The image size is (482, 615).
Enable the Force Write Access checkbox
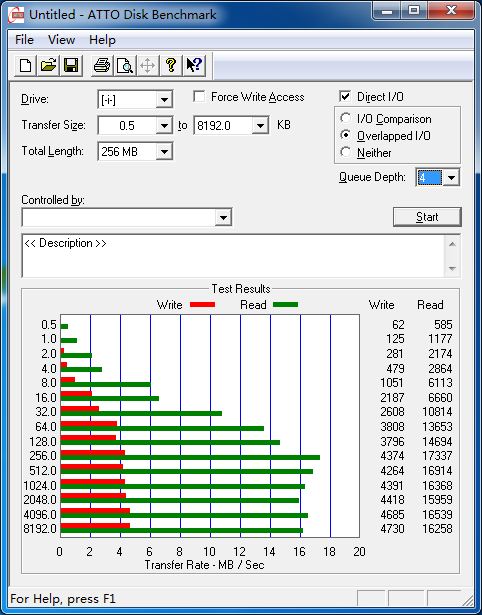click(199, 96)
